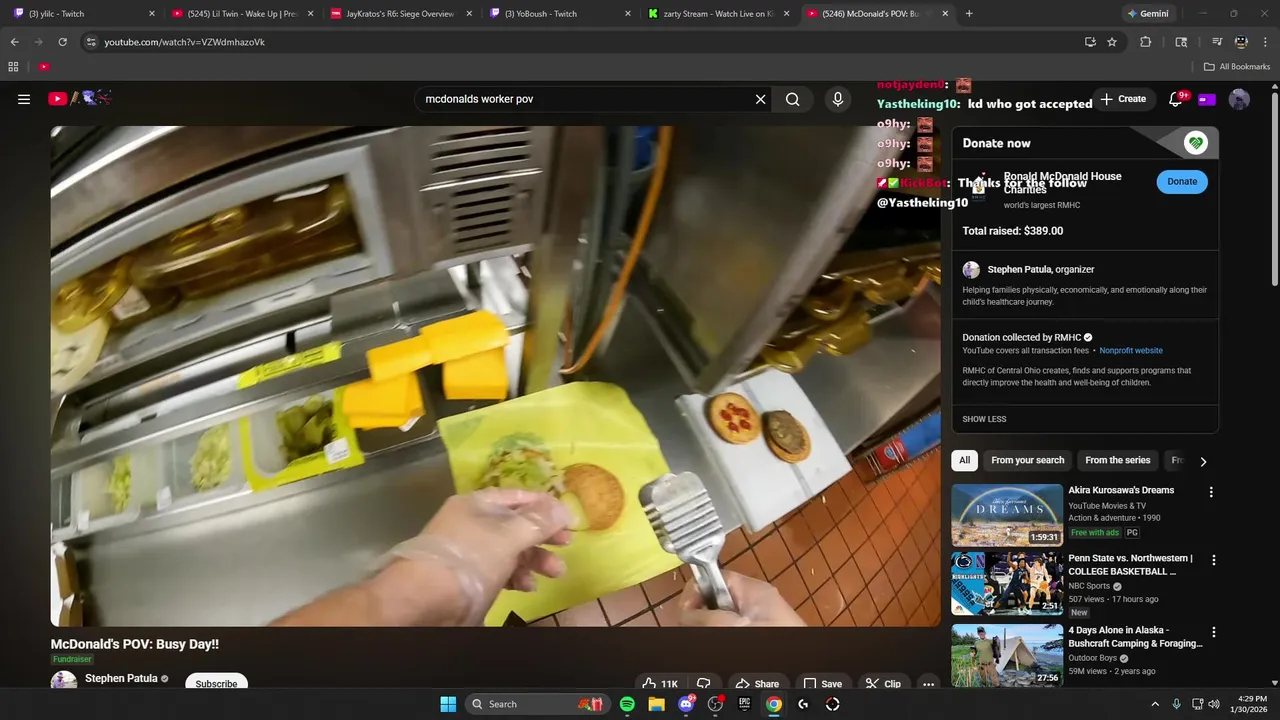Open the volume icon in system tray
Viewport: 1280px width, 720px height.
click(x=1213, y=704)
